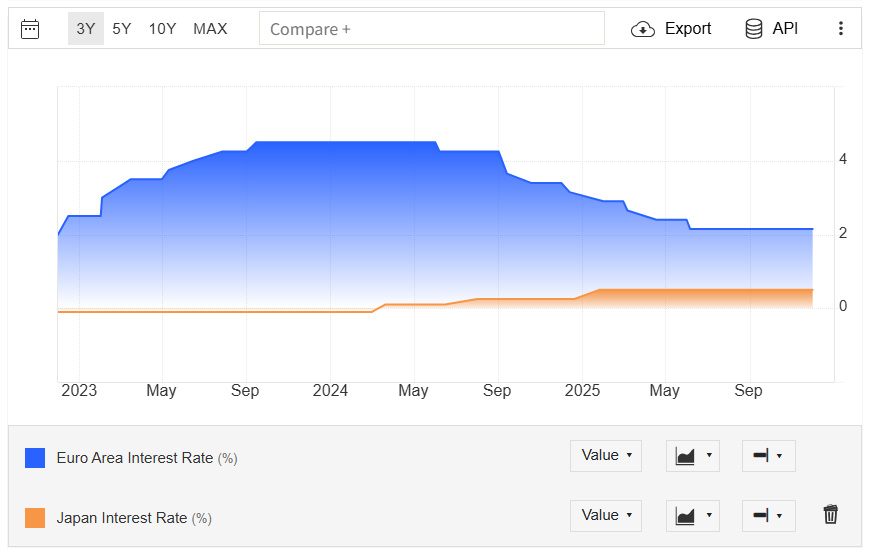870x554 pixels.
Task: Click Euro Area chart type area icon
Action: (687, 456)
